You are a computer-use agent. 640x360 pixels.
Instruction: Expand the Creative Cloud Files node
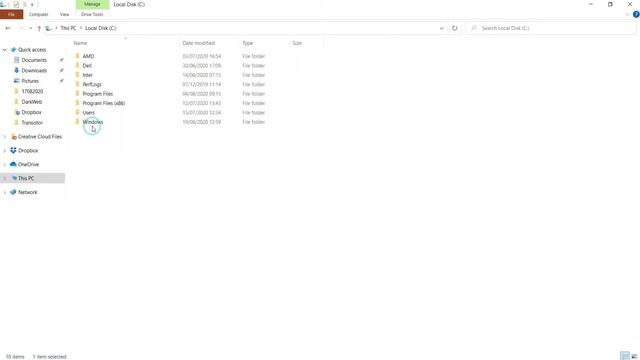4,137
